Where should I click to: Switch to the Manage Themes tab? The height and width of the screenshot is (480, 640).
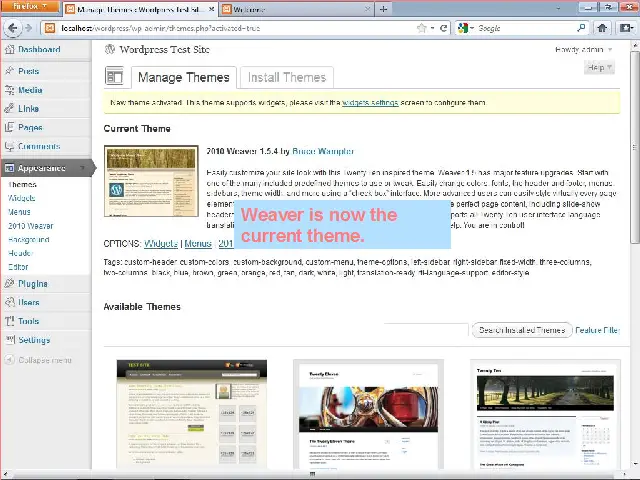(x=184, y=78)
